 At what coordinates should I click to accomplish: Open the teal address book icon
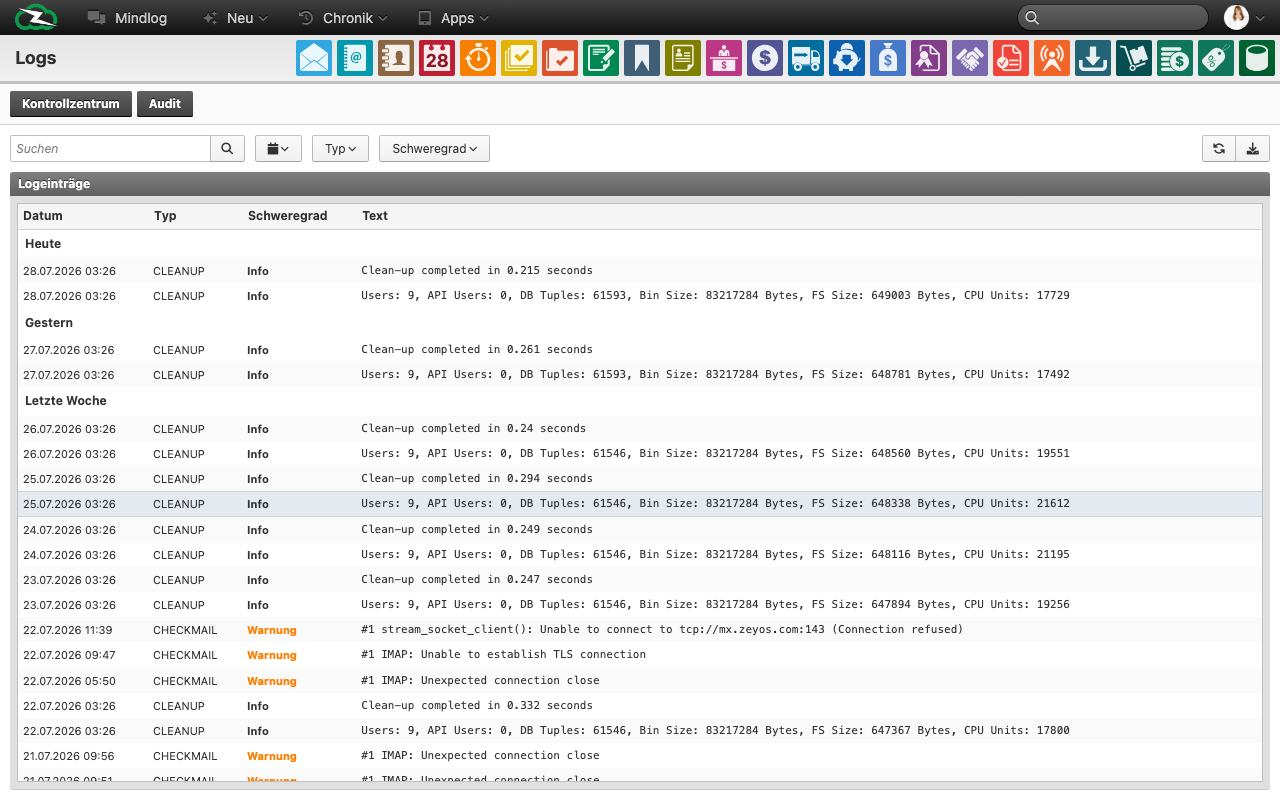[x=355, y=58]
